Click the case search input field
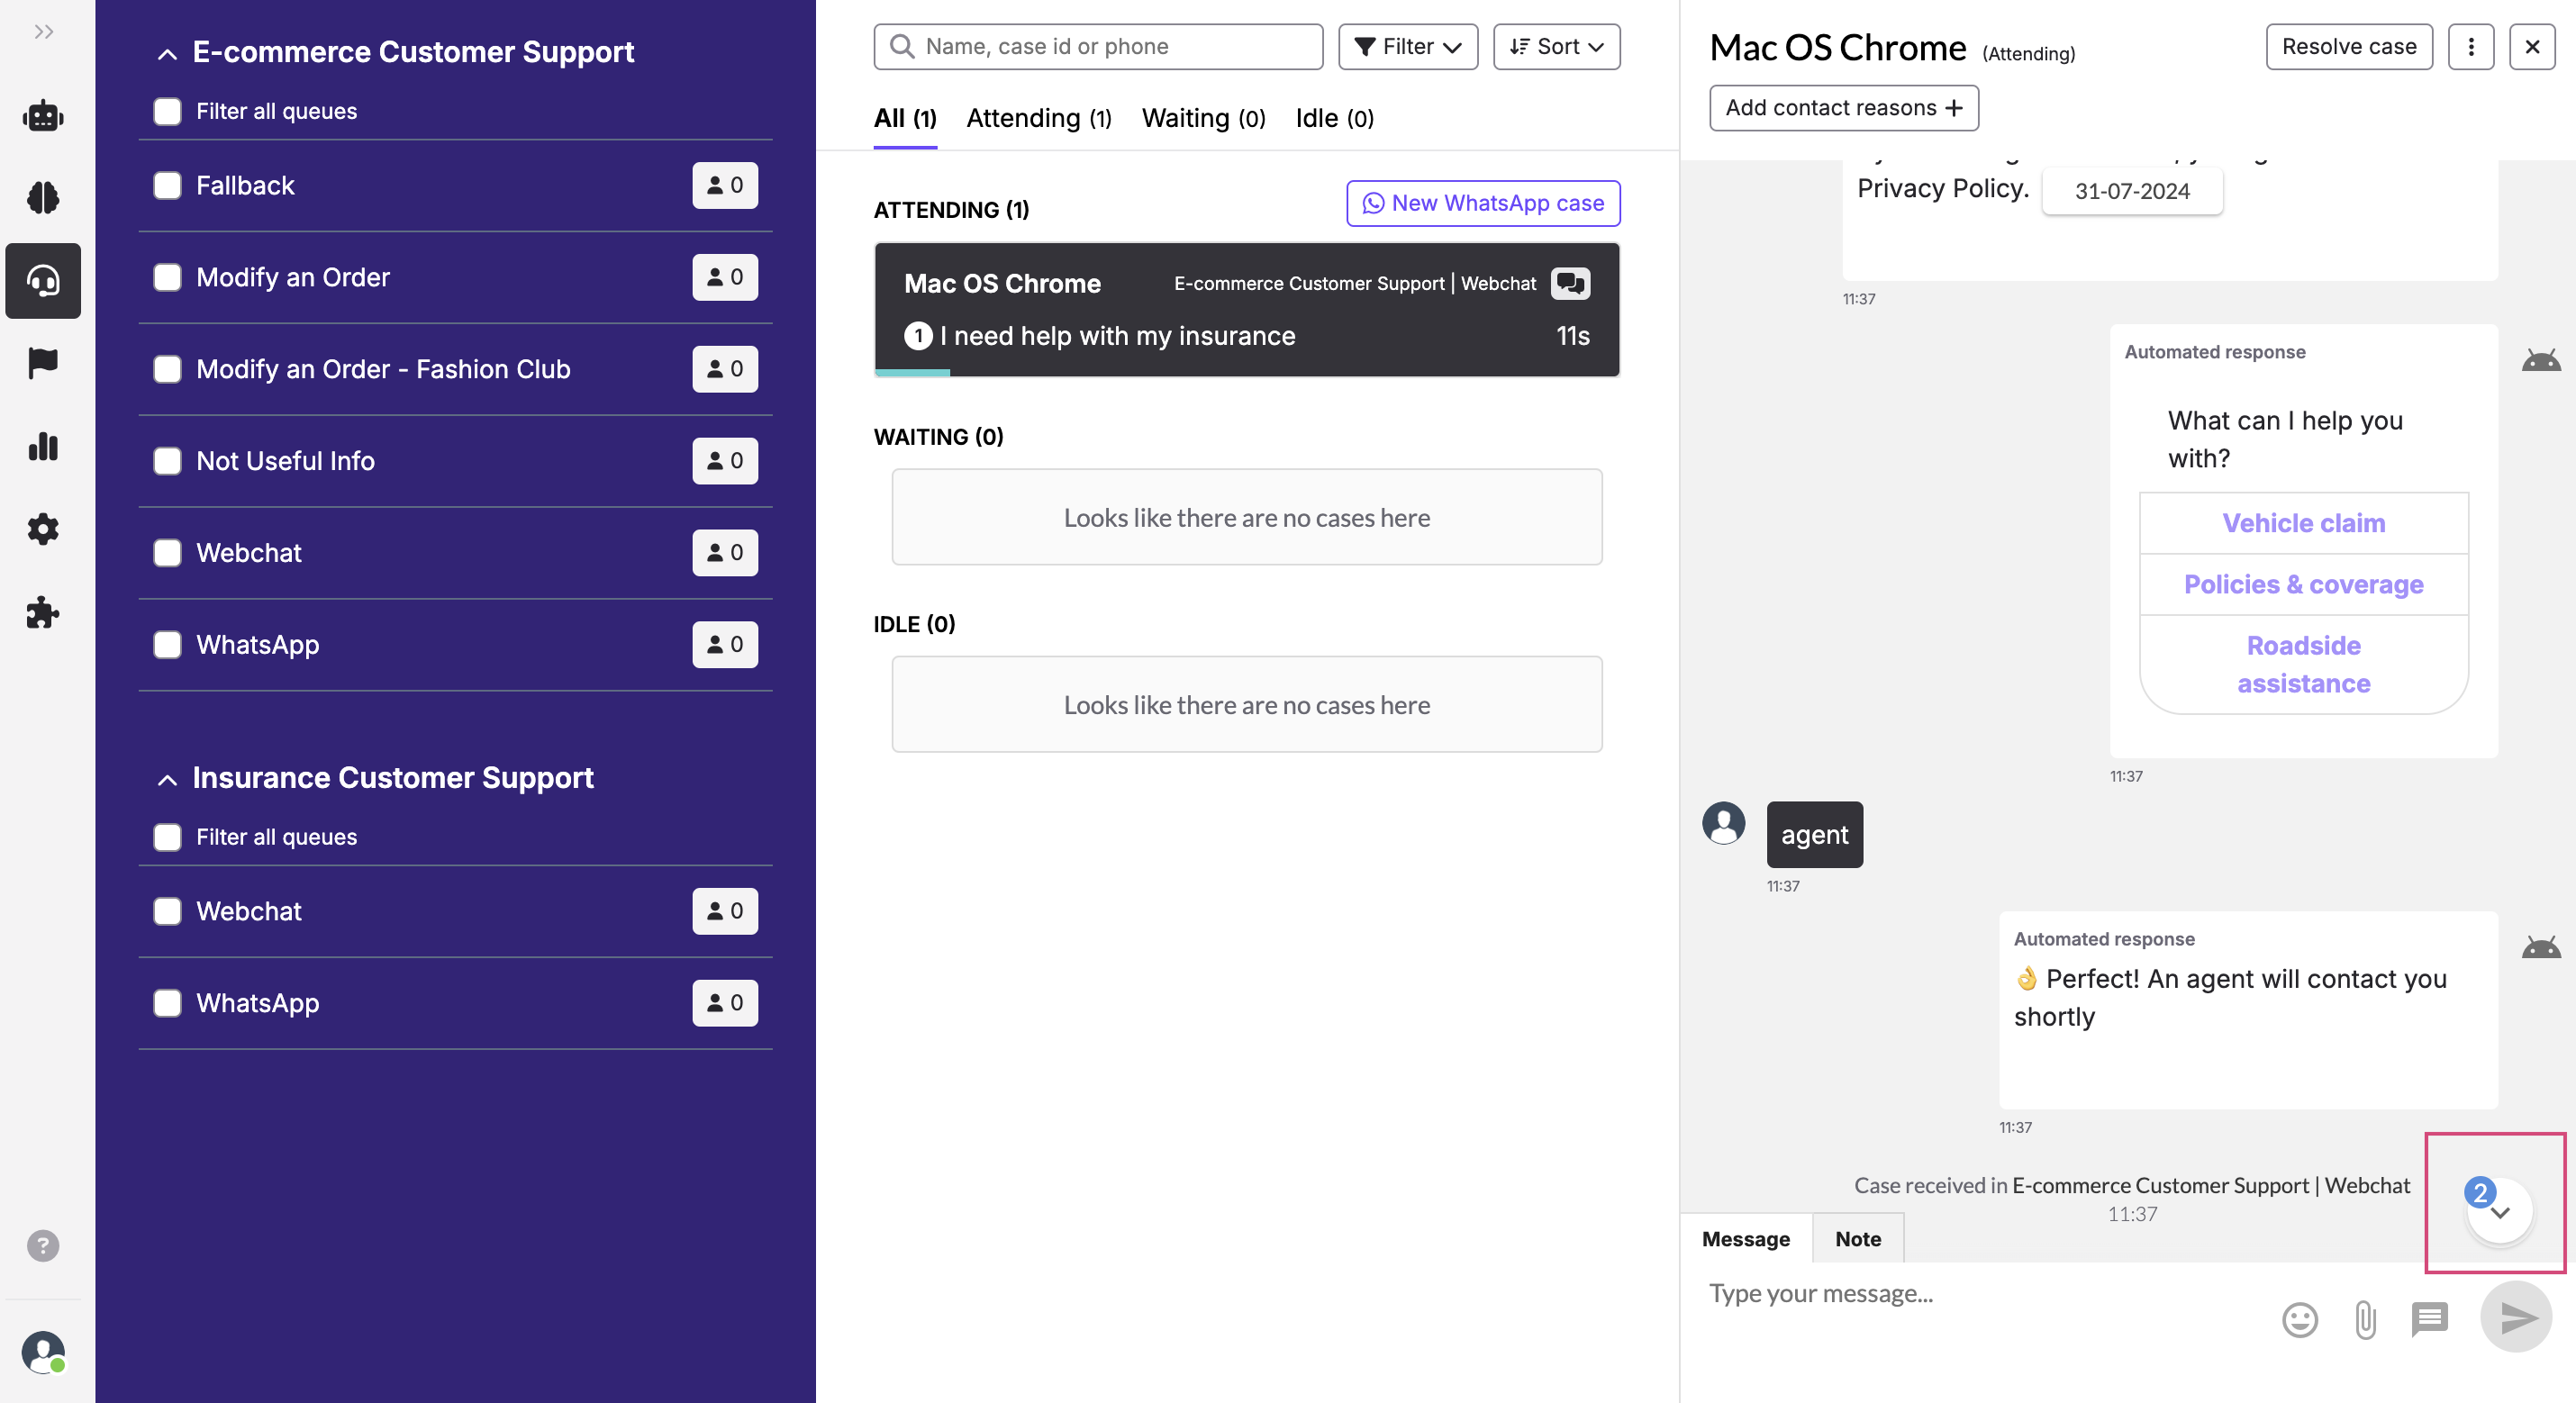This screenshot has height=1403, width=2576. pos(1098,47)
